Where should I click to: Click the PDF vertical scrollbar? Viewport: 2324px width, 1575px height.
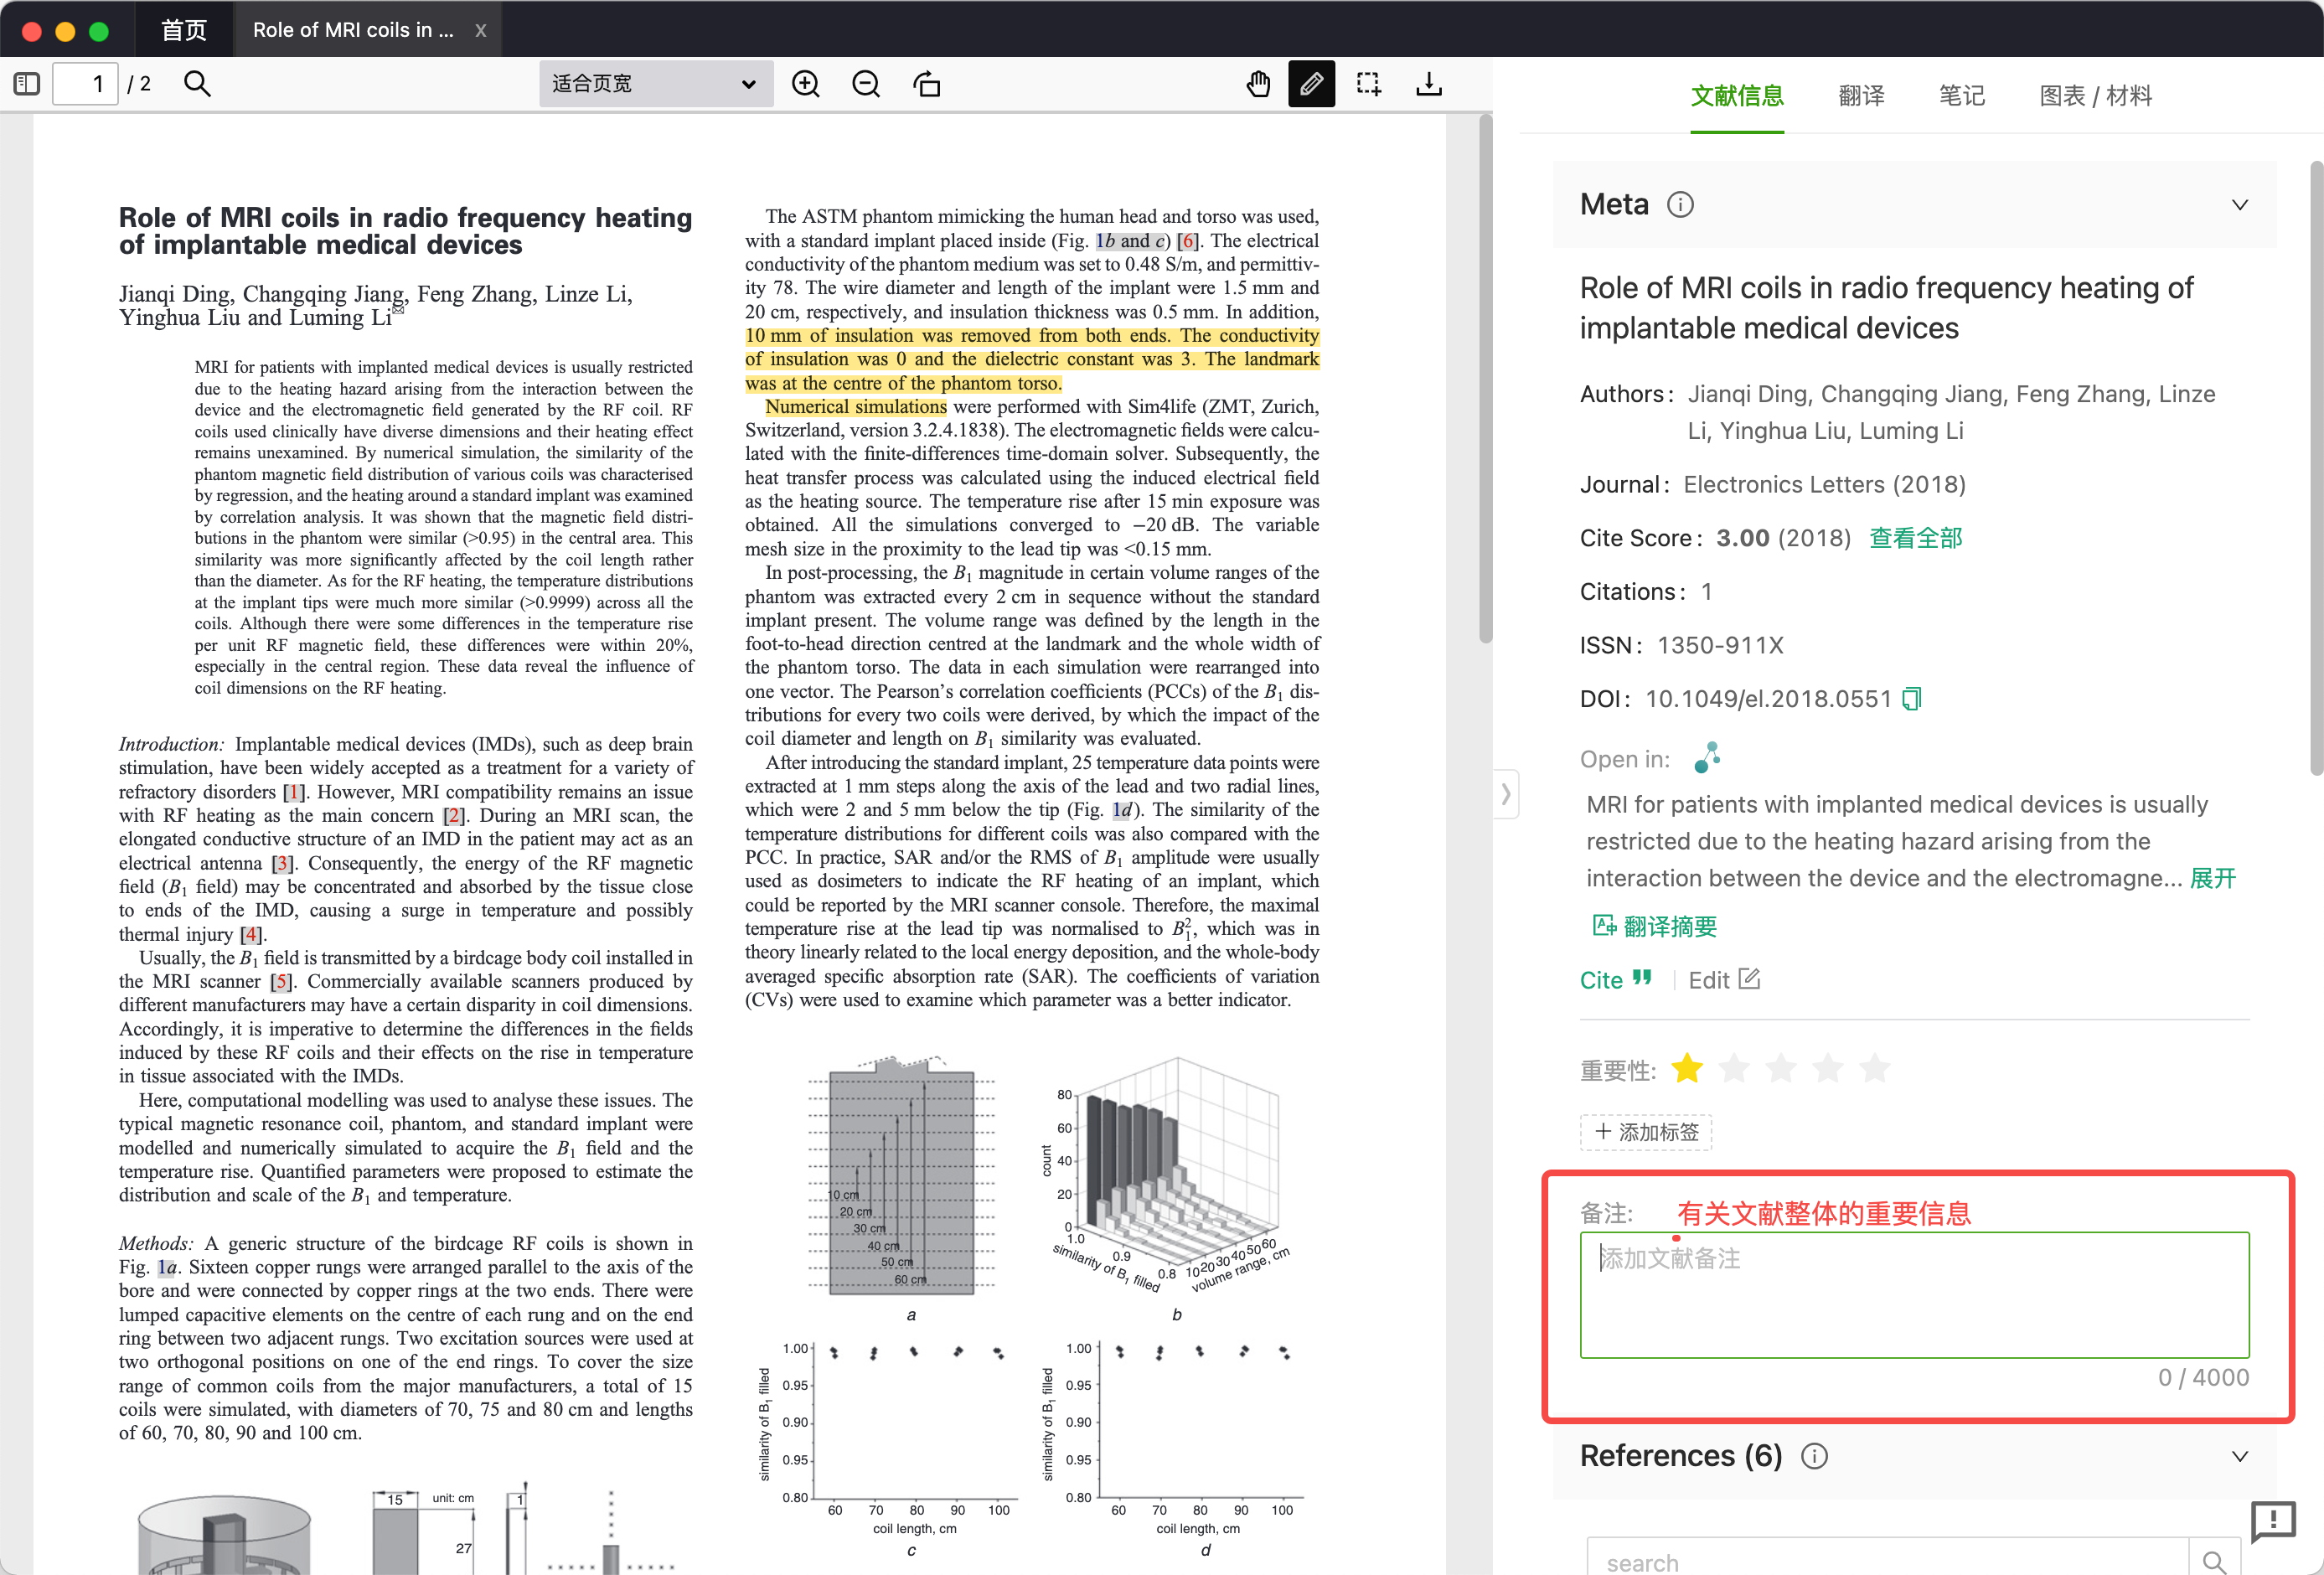1485,380
